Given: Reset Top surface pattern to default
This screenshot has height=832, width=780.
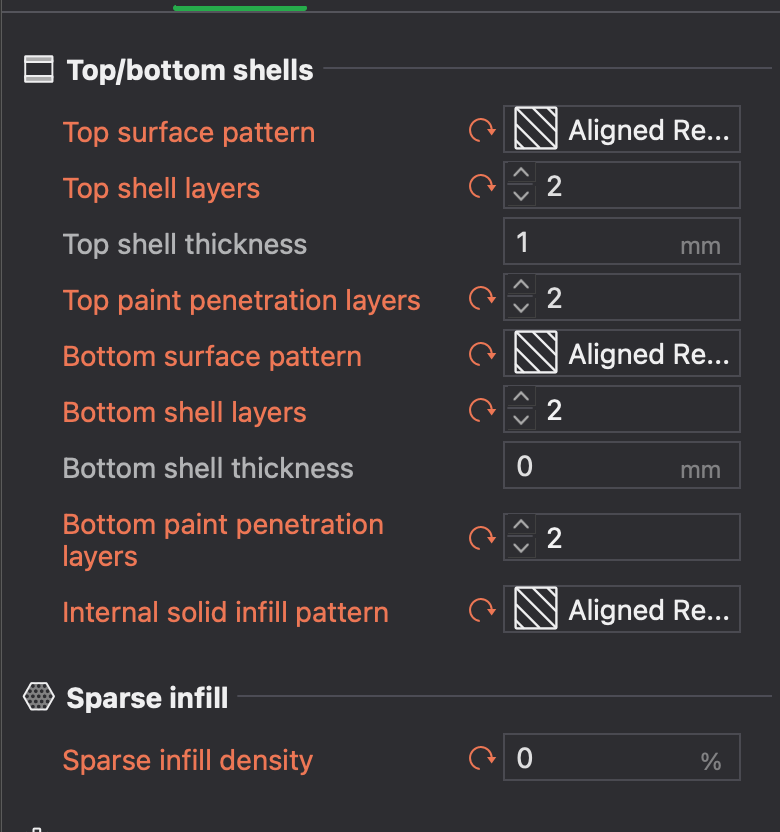Looking at the screenshot, I should tap(482, 130).
